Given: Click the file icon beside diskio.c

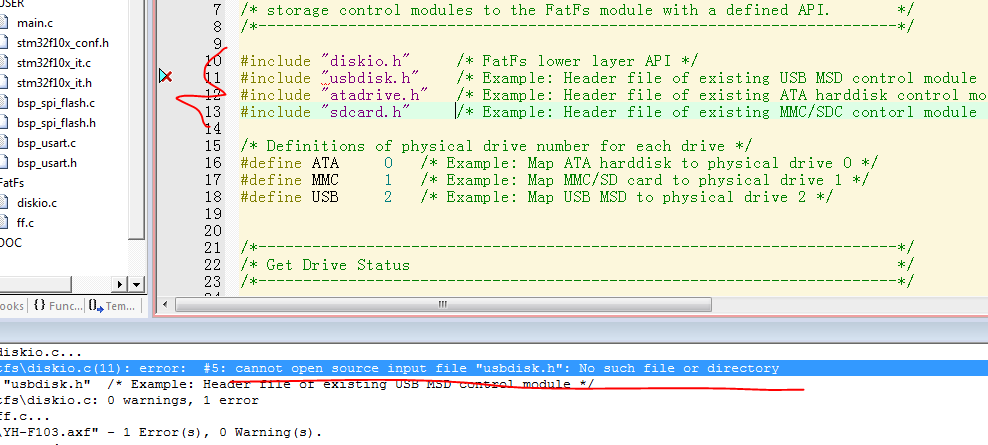Looking at the screenshot, I should click(x=4, y=203).
